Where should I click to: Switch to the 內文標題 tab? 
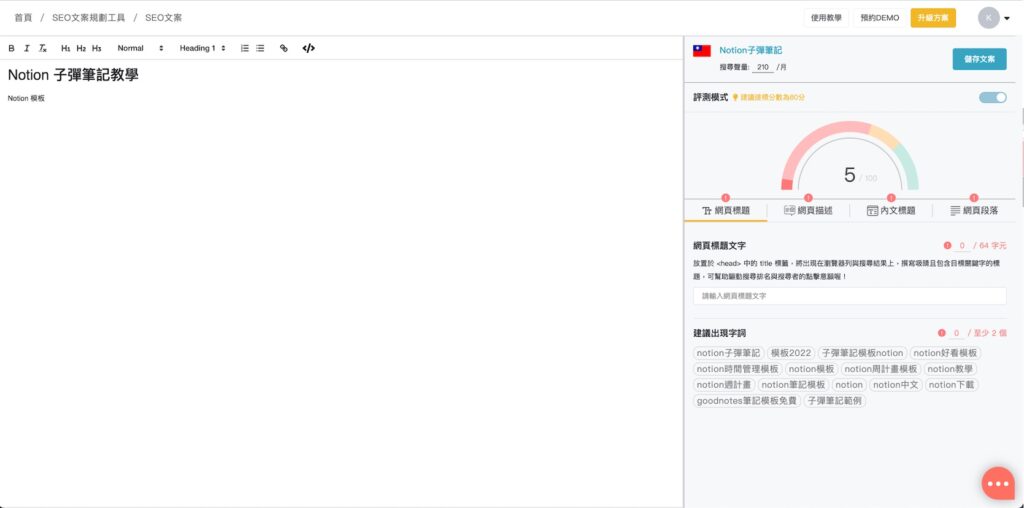(x=891, y=211)
